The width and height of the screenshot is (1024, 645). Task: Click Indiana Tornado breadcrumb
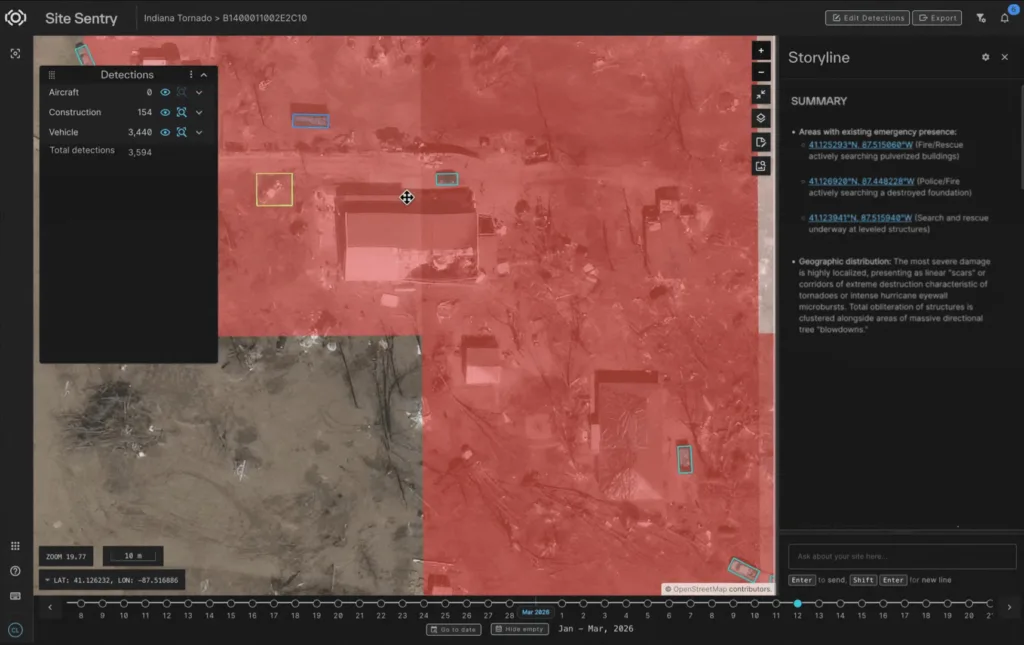click(x=178, y=18)
